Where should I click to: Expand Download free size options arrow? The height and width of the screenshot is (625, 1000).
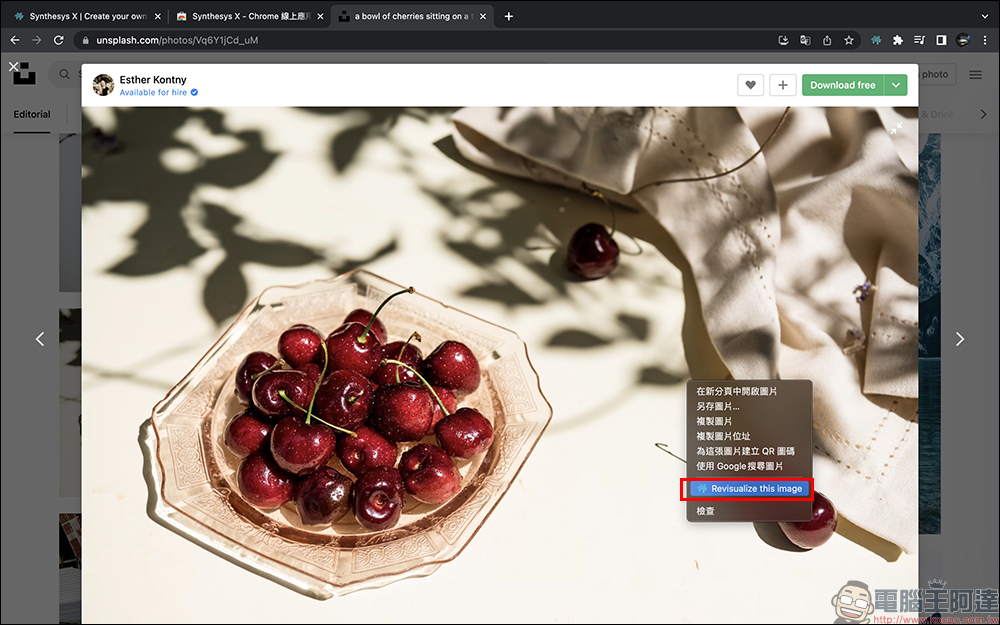tap(896, 85)
